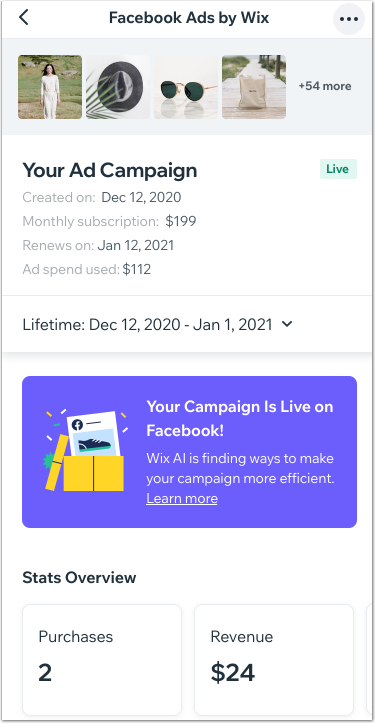This screenshot has width=375, height=723.
Task: Go back using the top-left arrow
Action: point(24,18)
